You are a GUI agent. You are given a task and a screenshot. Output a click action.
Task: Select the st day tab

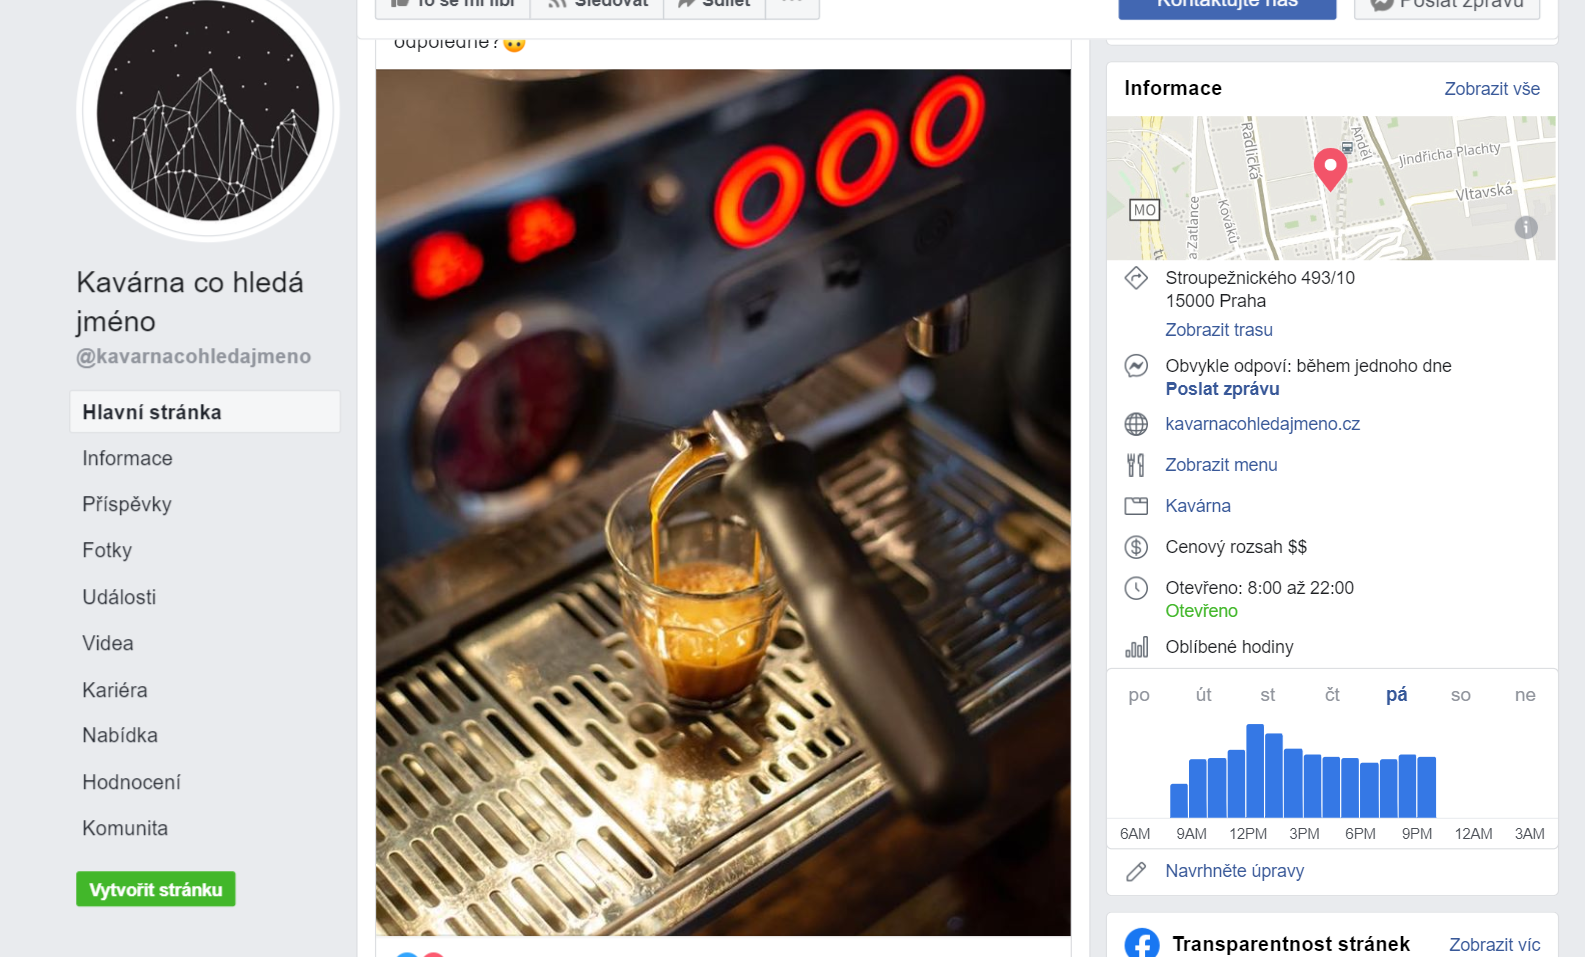click(1268, 695)
